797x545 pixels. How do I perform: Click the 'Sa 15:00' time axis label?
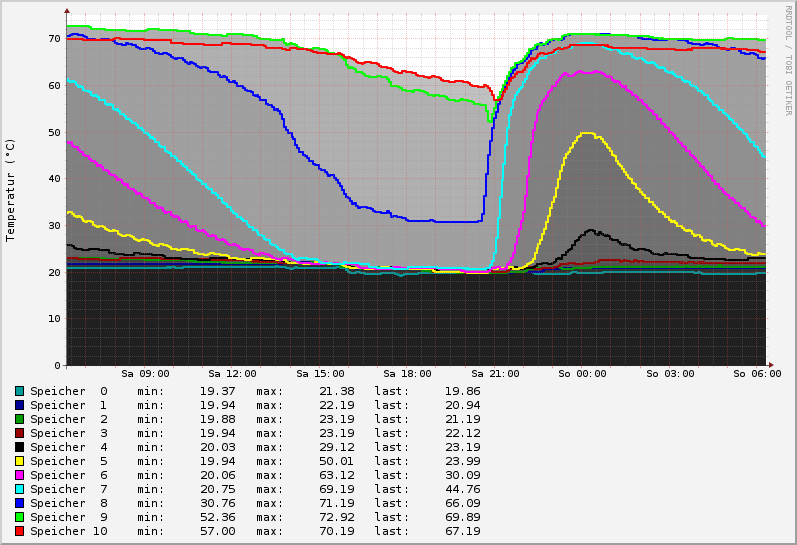[x=320, y=374]
